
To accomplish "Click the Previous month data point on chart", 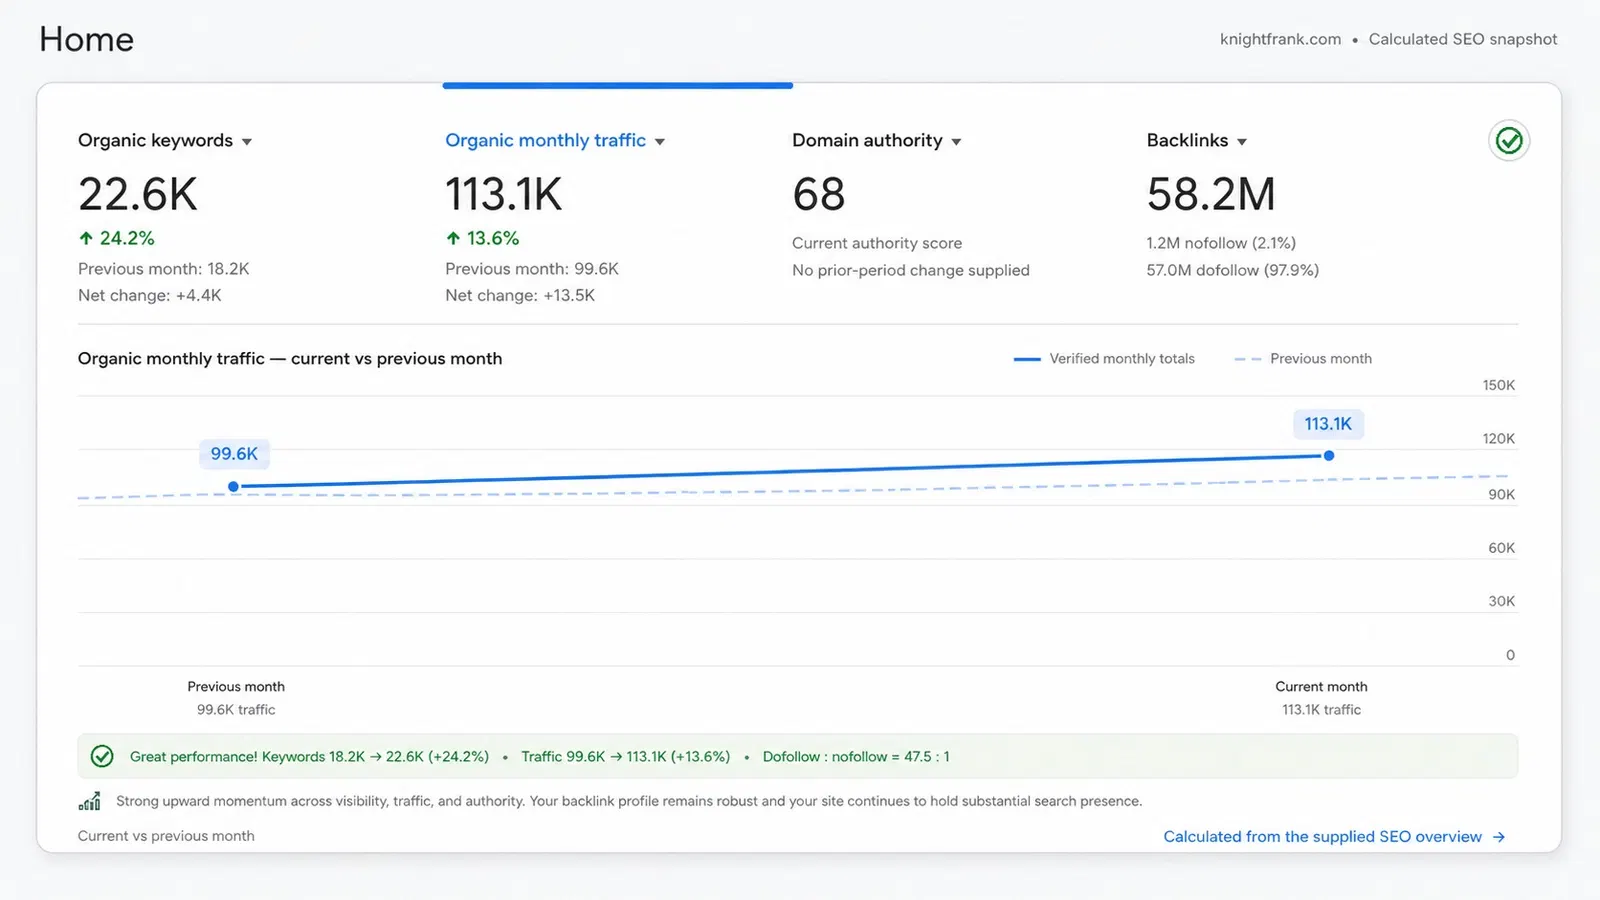I will click(x=233, y=487).
